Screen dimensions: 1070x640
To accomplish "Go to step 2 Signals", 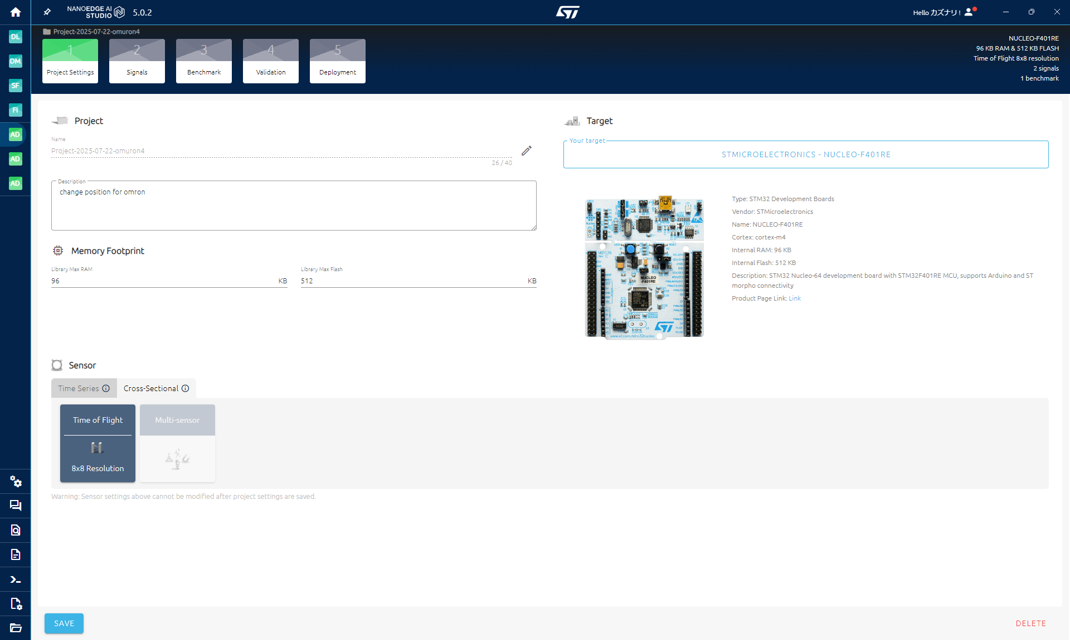I will [137, 61].
